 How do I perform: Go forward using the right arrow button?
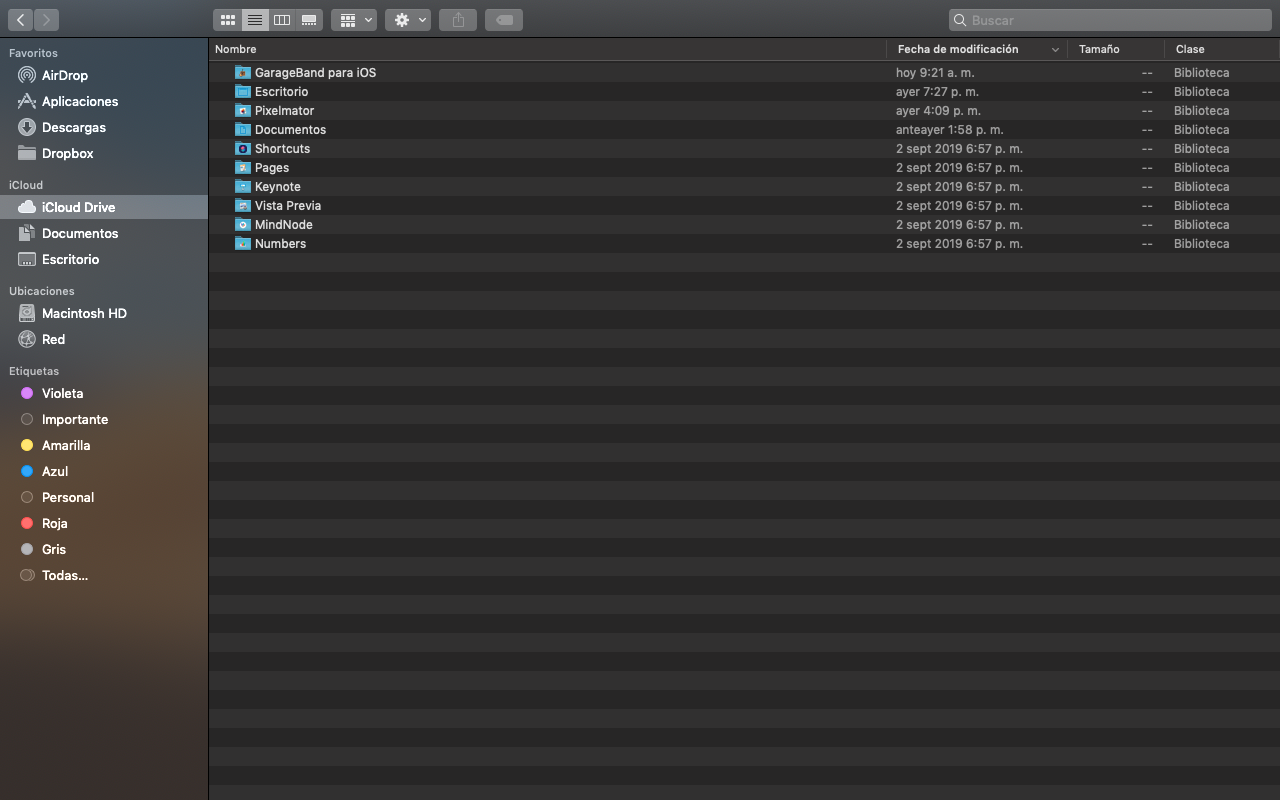(x=46, y=20)
